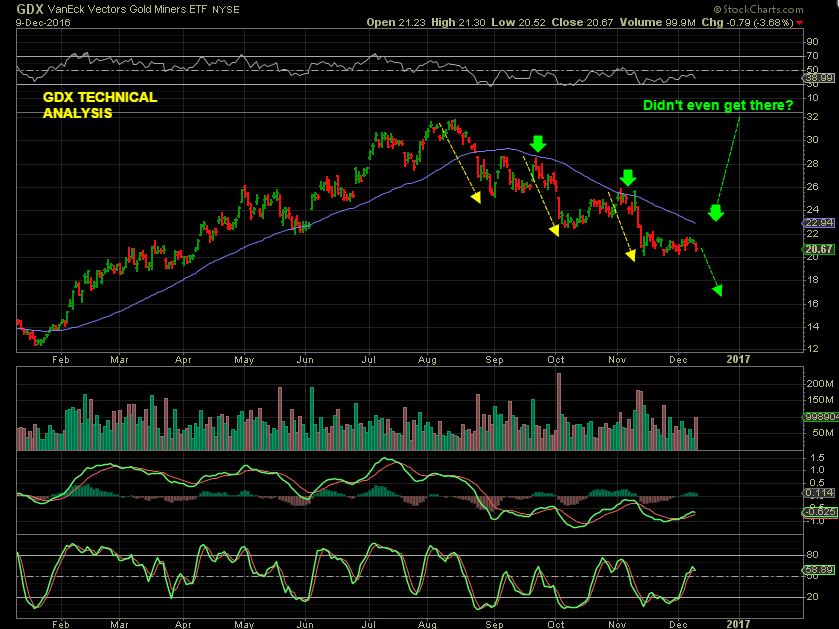The height and width of the screenshot is (629, 839).
Task: Click the Aug label under the price chart
Action: pyautogui.click(x=428, y=359)
